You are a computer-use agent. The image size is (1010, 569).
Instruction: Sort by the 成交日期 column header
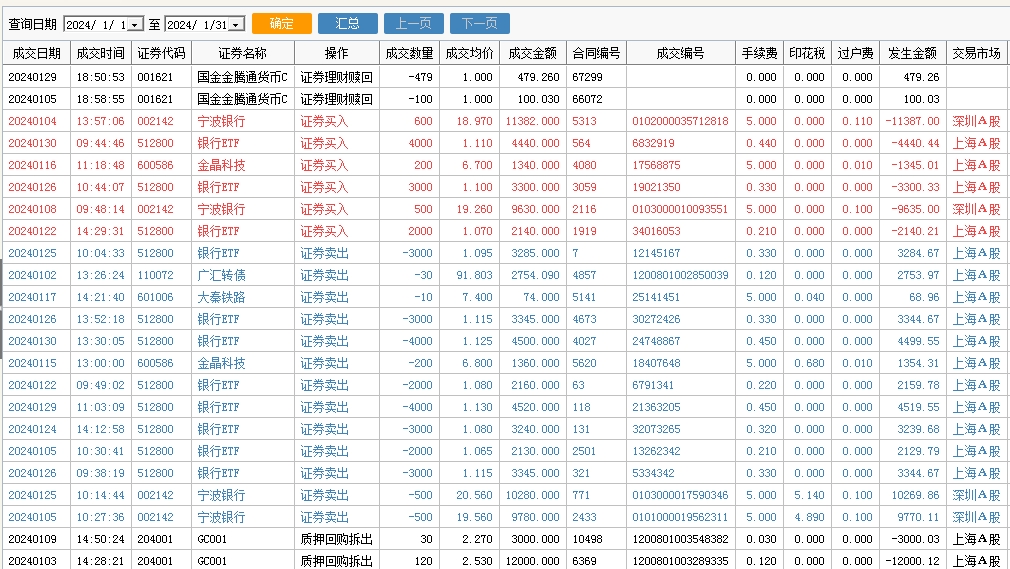pos(35,53)
